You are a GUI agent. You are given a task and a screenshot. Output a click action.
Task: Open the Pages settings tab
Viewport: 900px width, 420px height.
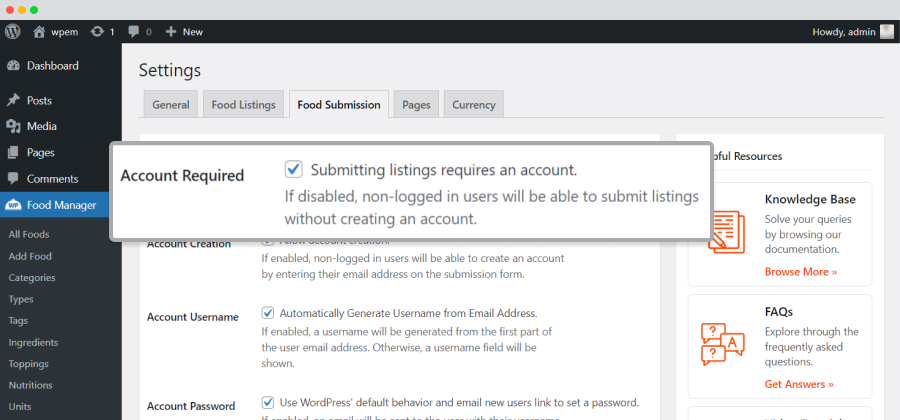[x=416, y=104]
